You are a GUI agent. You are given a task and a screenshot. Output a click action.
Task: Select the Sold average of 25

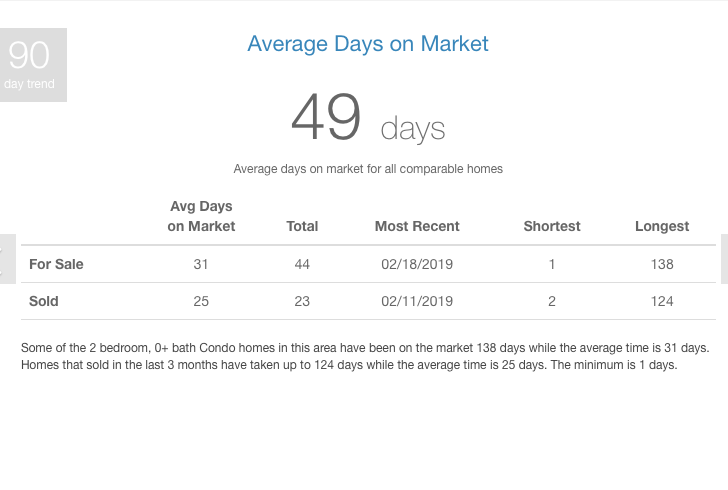pyautogui.click(x=201, y=301)
